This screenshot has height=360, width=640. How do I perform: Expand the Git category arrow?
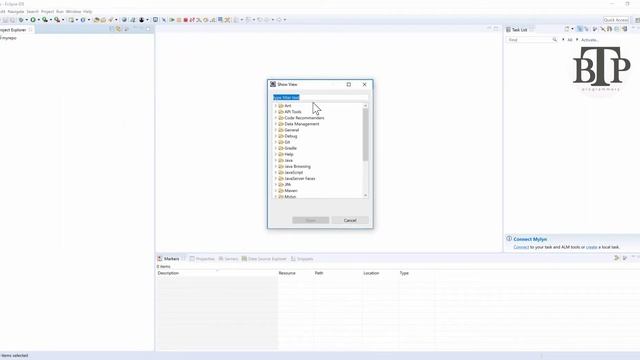pyautogui.click(x=276, y=142)
